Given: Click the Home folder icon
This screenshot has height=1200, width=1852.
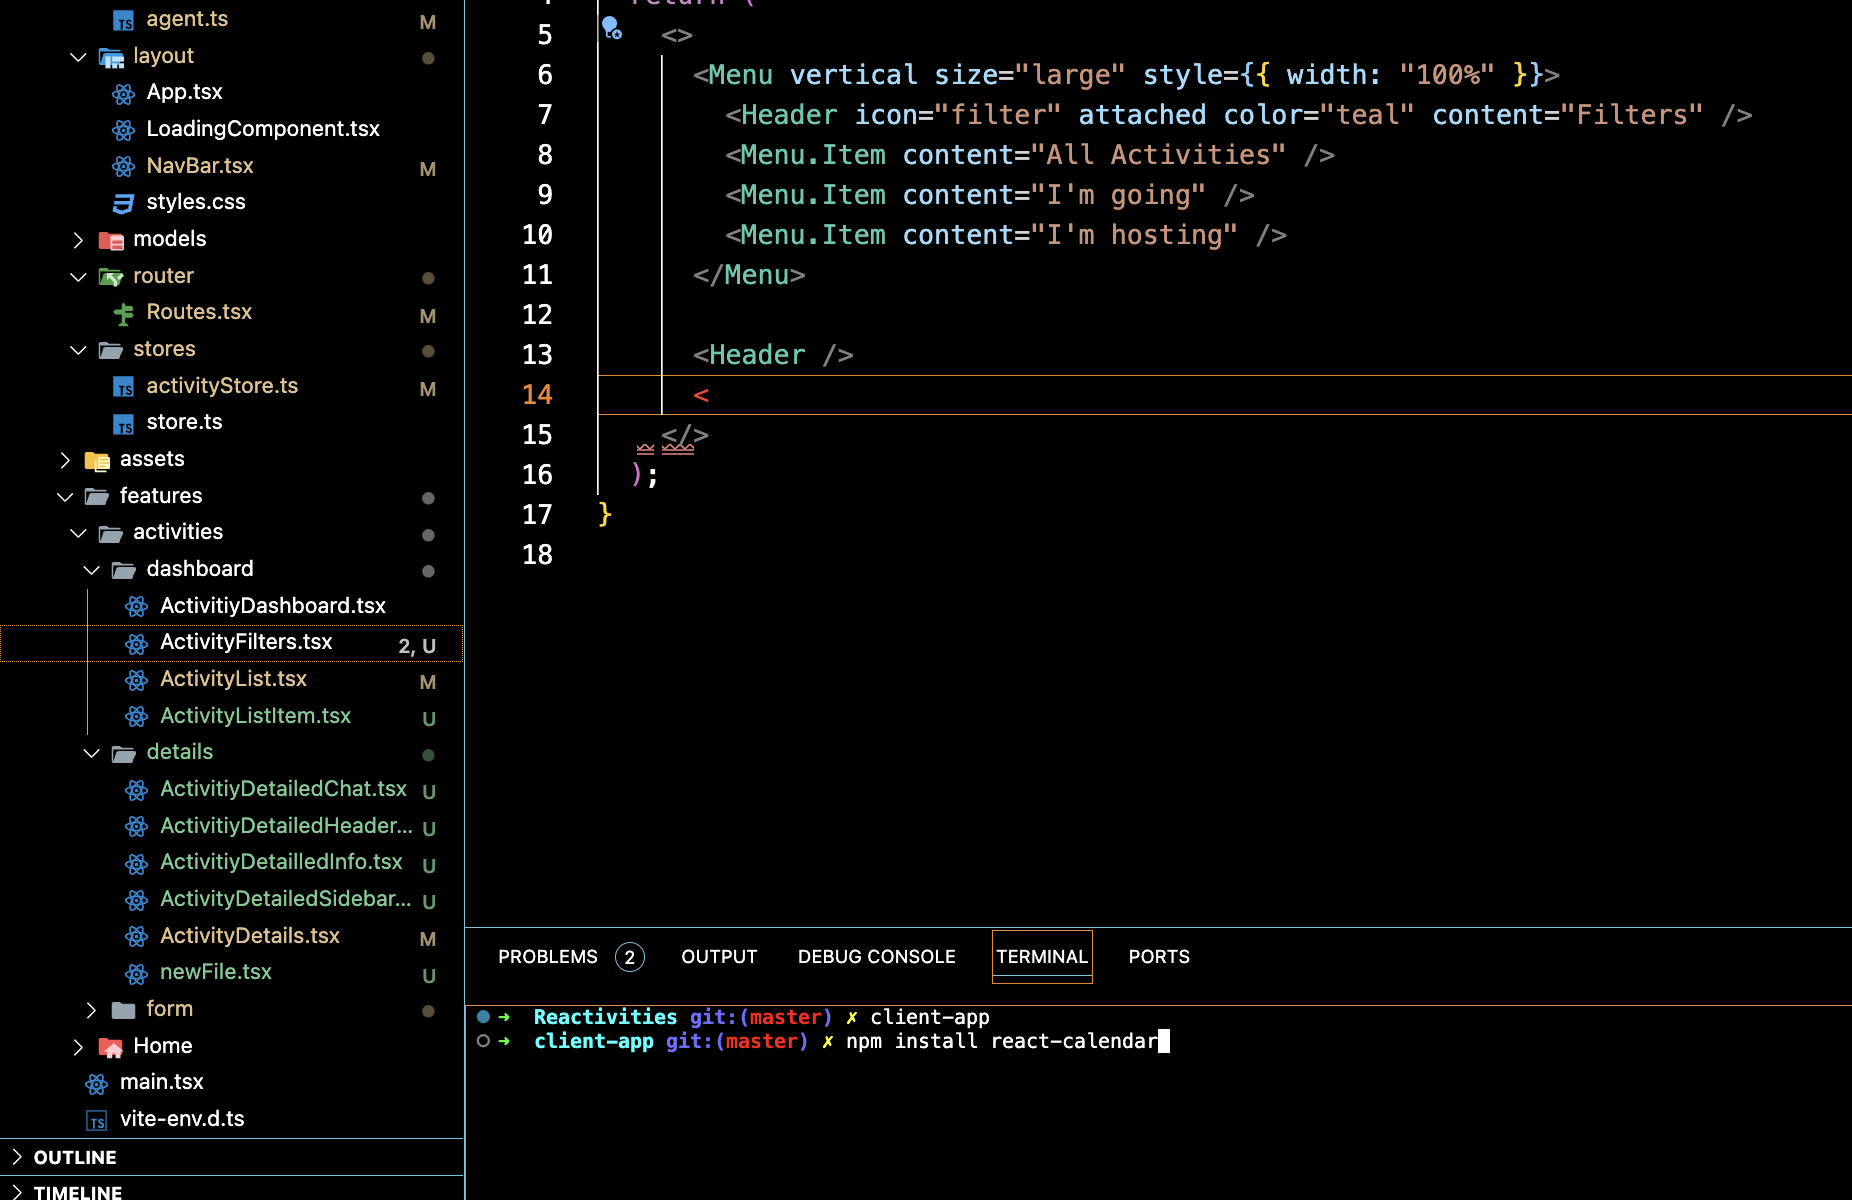Looking at the screenshot, I should point(111,1047).
